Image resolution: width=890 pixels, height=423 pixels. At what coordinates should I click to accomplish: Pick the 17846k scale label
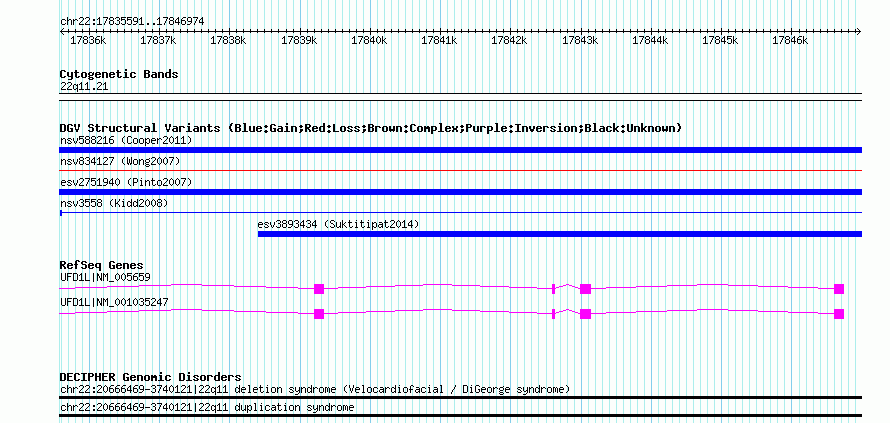[x=790, y=40]
